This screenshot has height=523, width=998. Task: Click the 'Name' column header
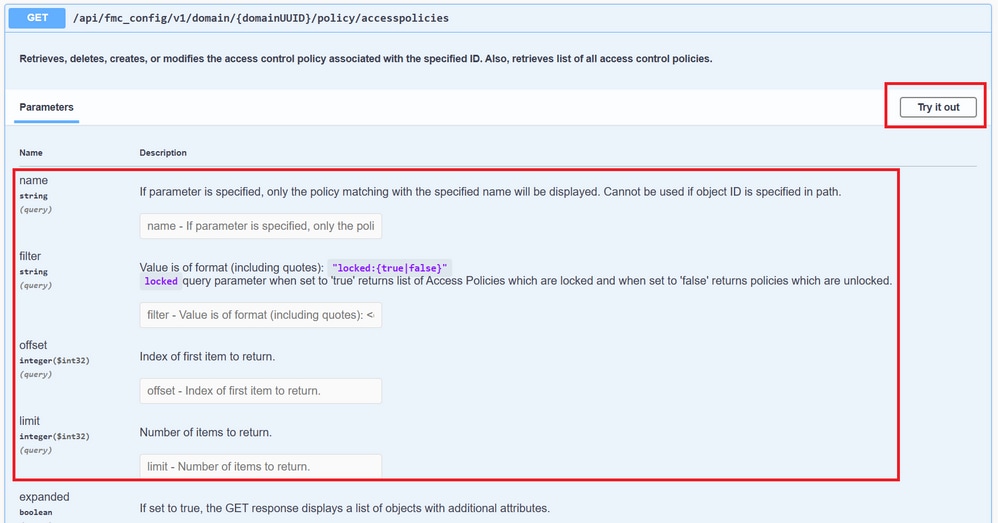point(31,153)
